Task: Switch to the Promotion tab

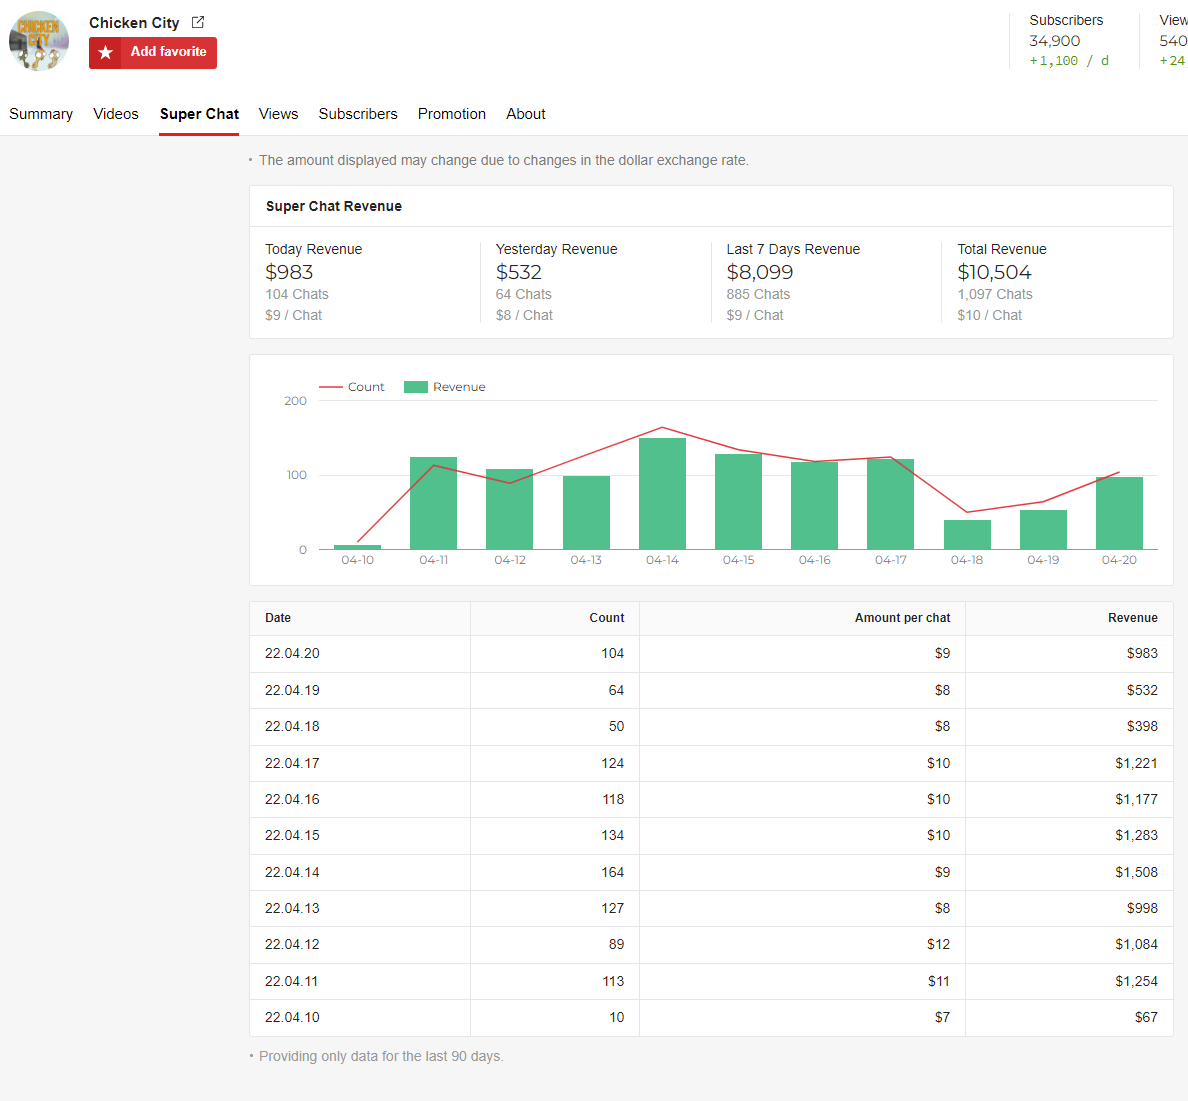Action: click(x=452, y=114)
